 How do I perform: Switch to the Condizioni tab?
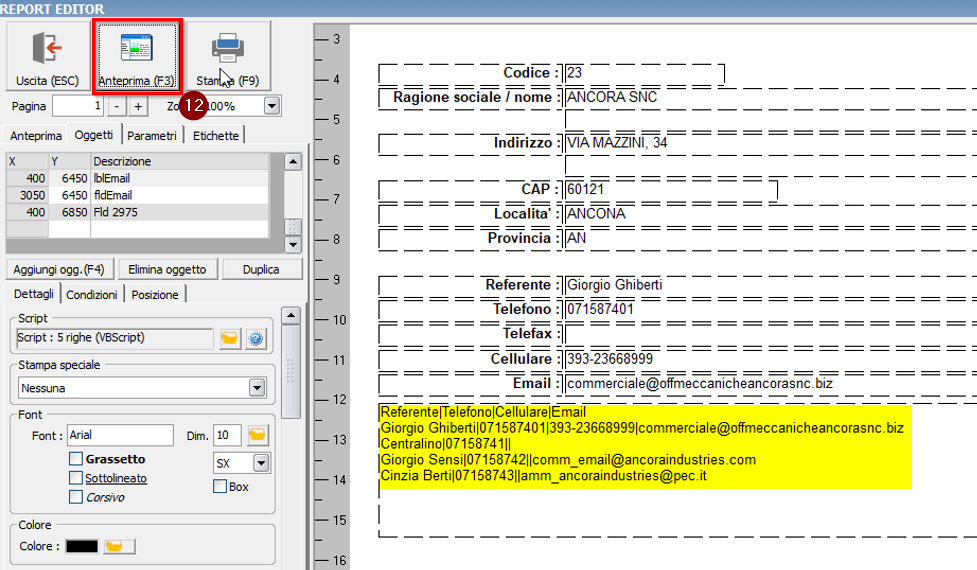click(x=92, y=295)
